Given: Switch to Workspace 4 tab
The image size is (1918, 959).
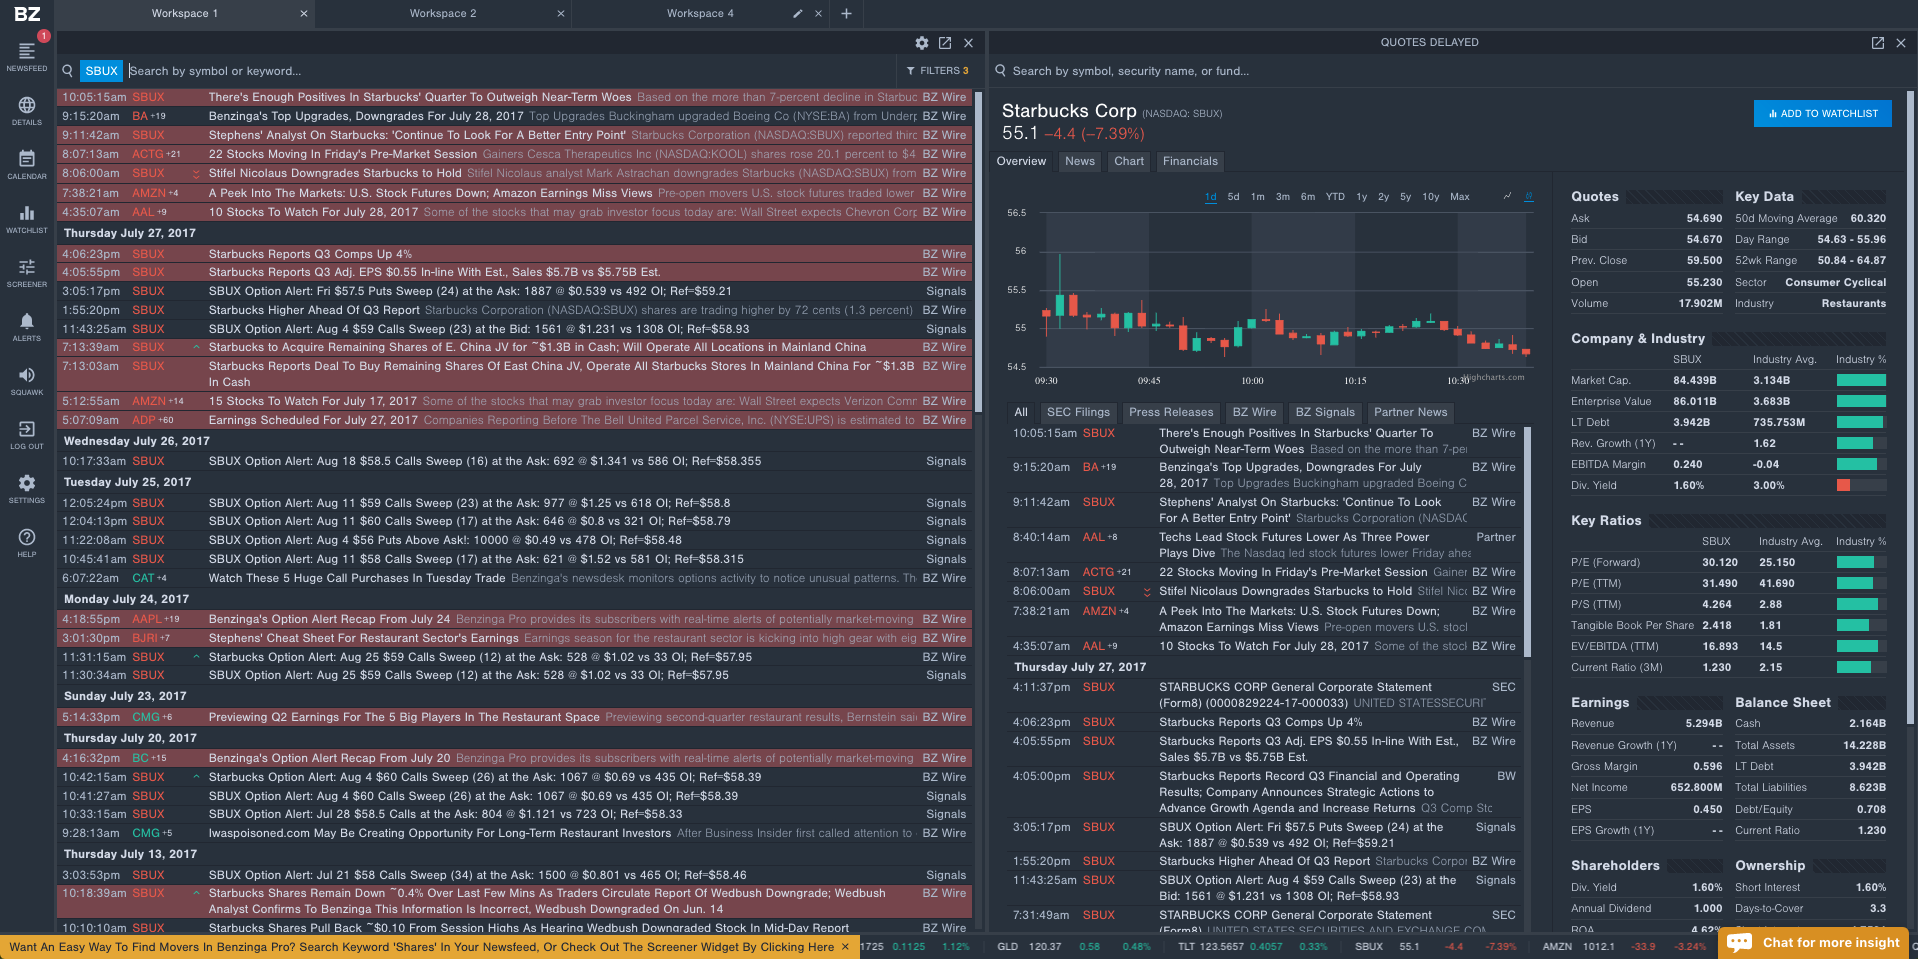Looking at the screenshot, I should [x=700, y=14].
